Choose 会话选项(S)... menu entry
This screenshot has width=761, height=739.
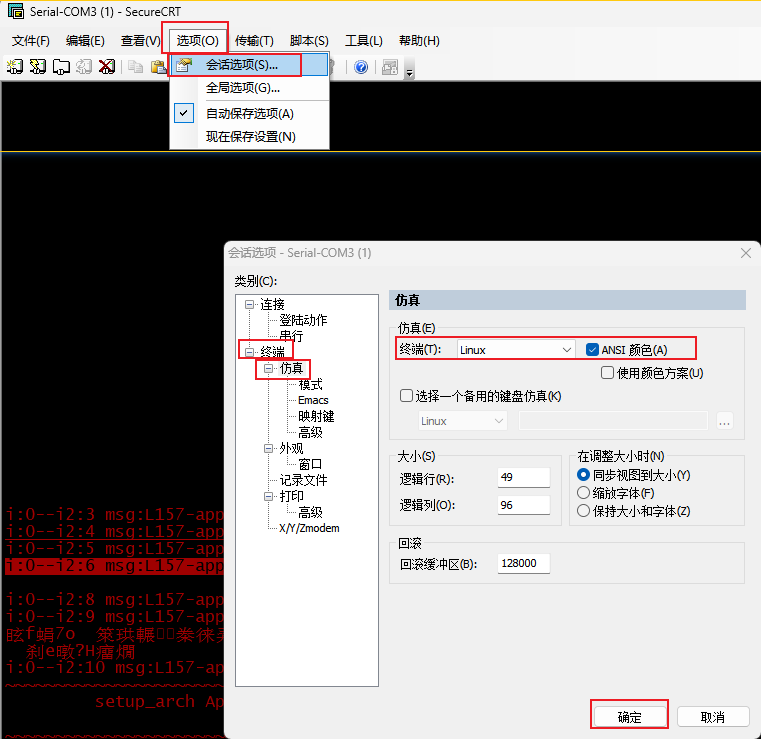coord(249,65)
